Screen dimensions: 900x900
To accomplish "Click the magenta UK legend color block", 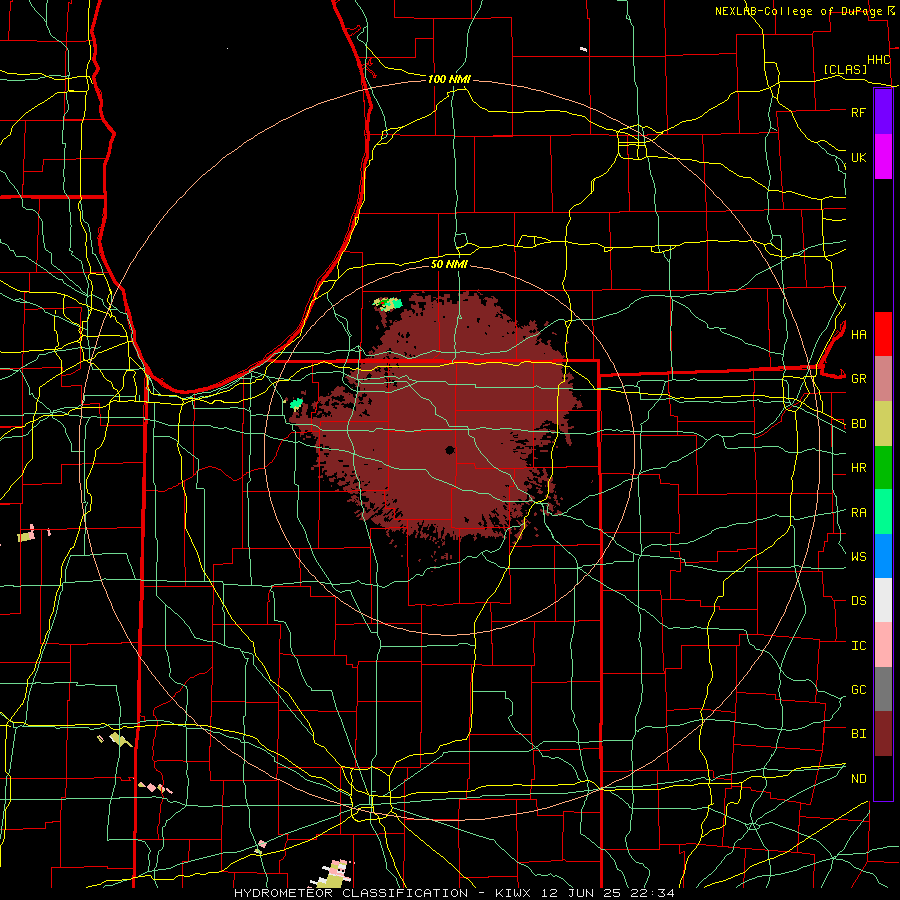I will pos(883,157).
